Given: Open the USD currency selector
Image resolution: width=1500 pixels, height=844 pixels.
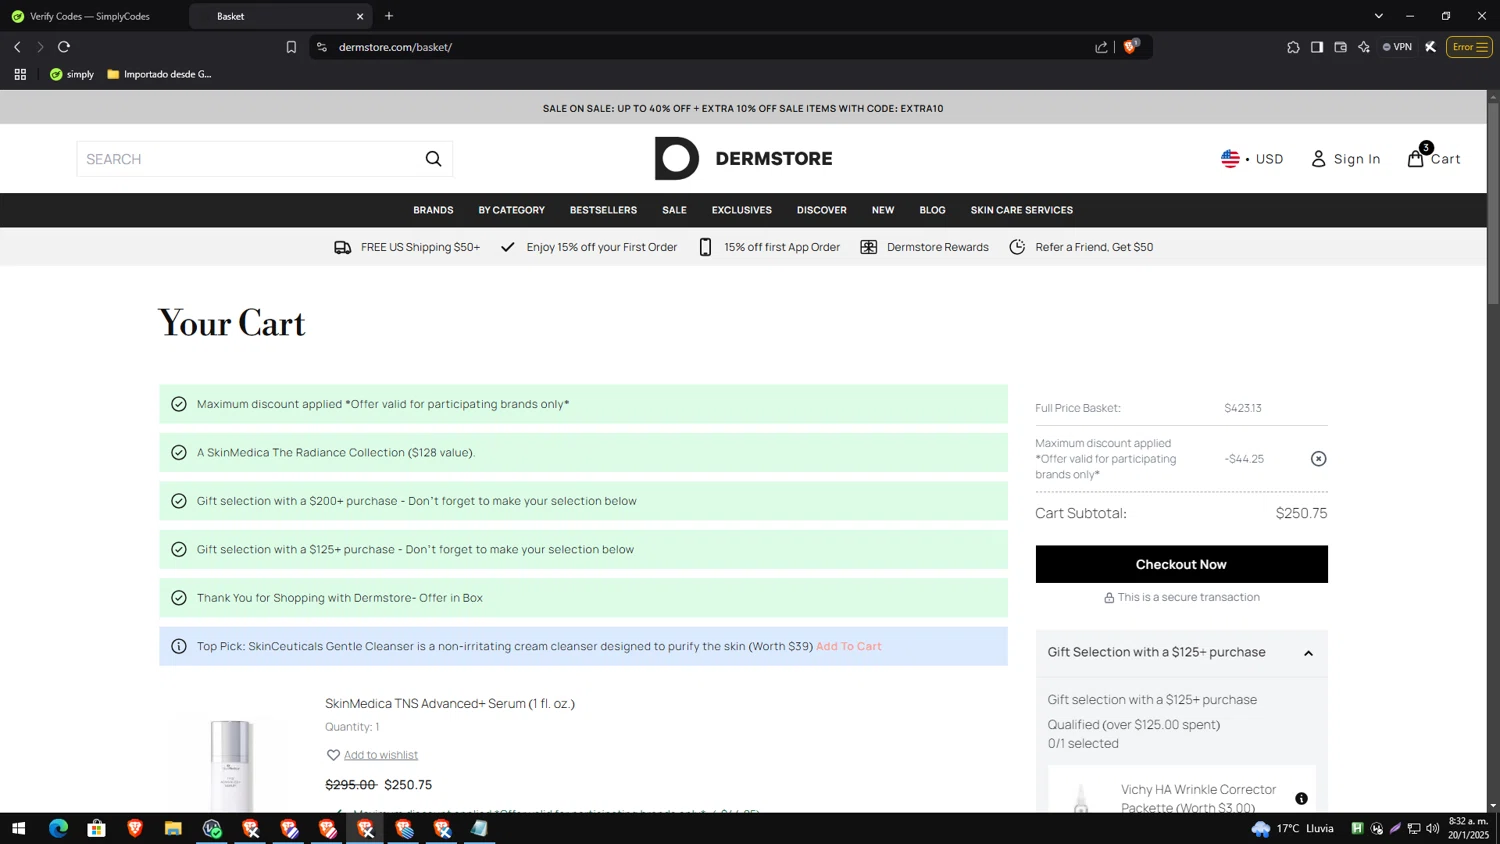Looking at the screenshot, I should coord(1252,159).
